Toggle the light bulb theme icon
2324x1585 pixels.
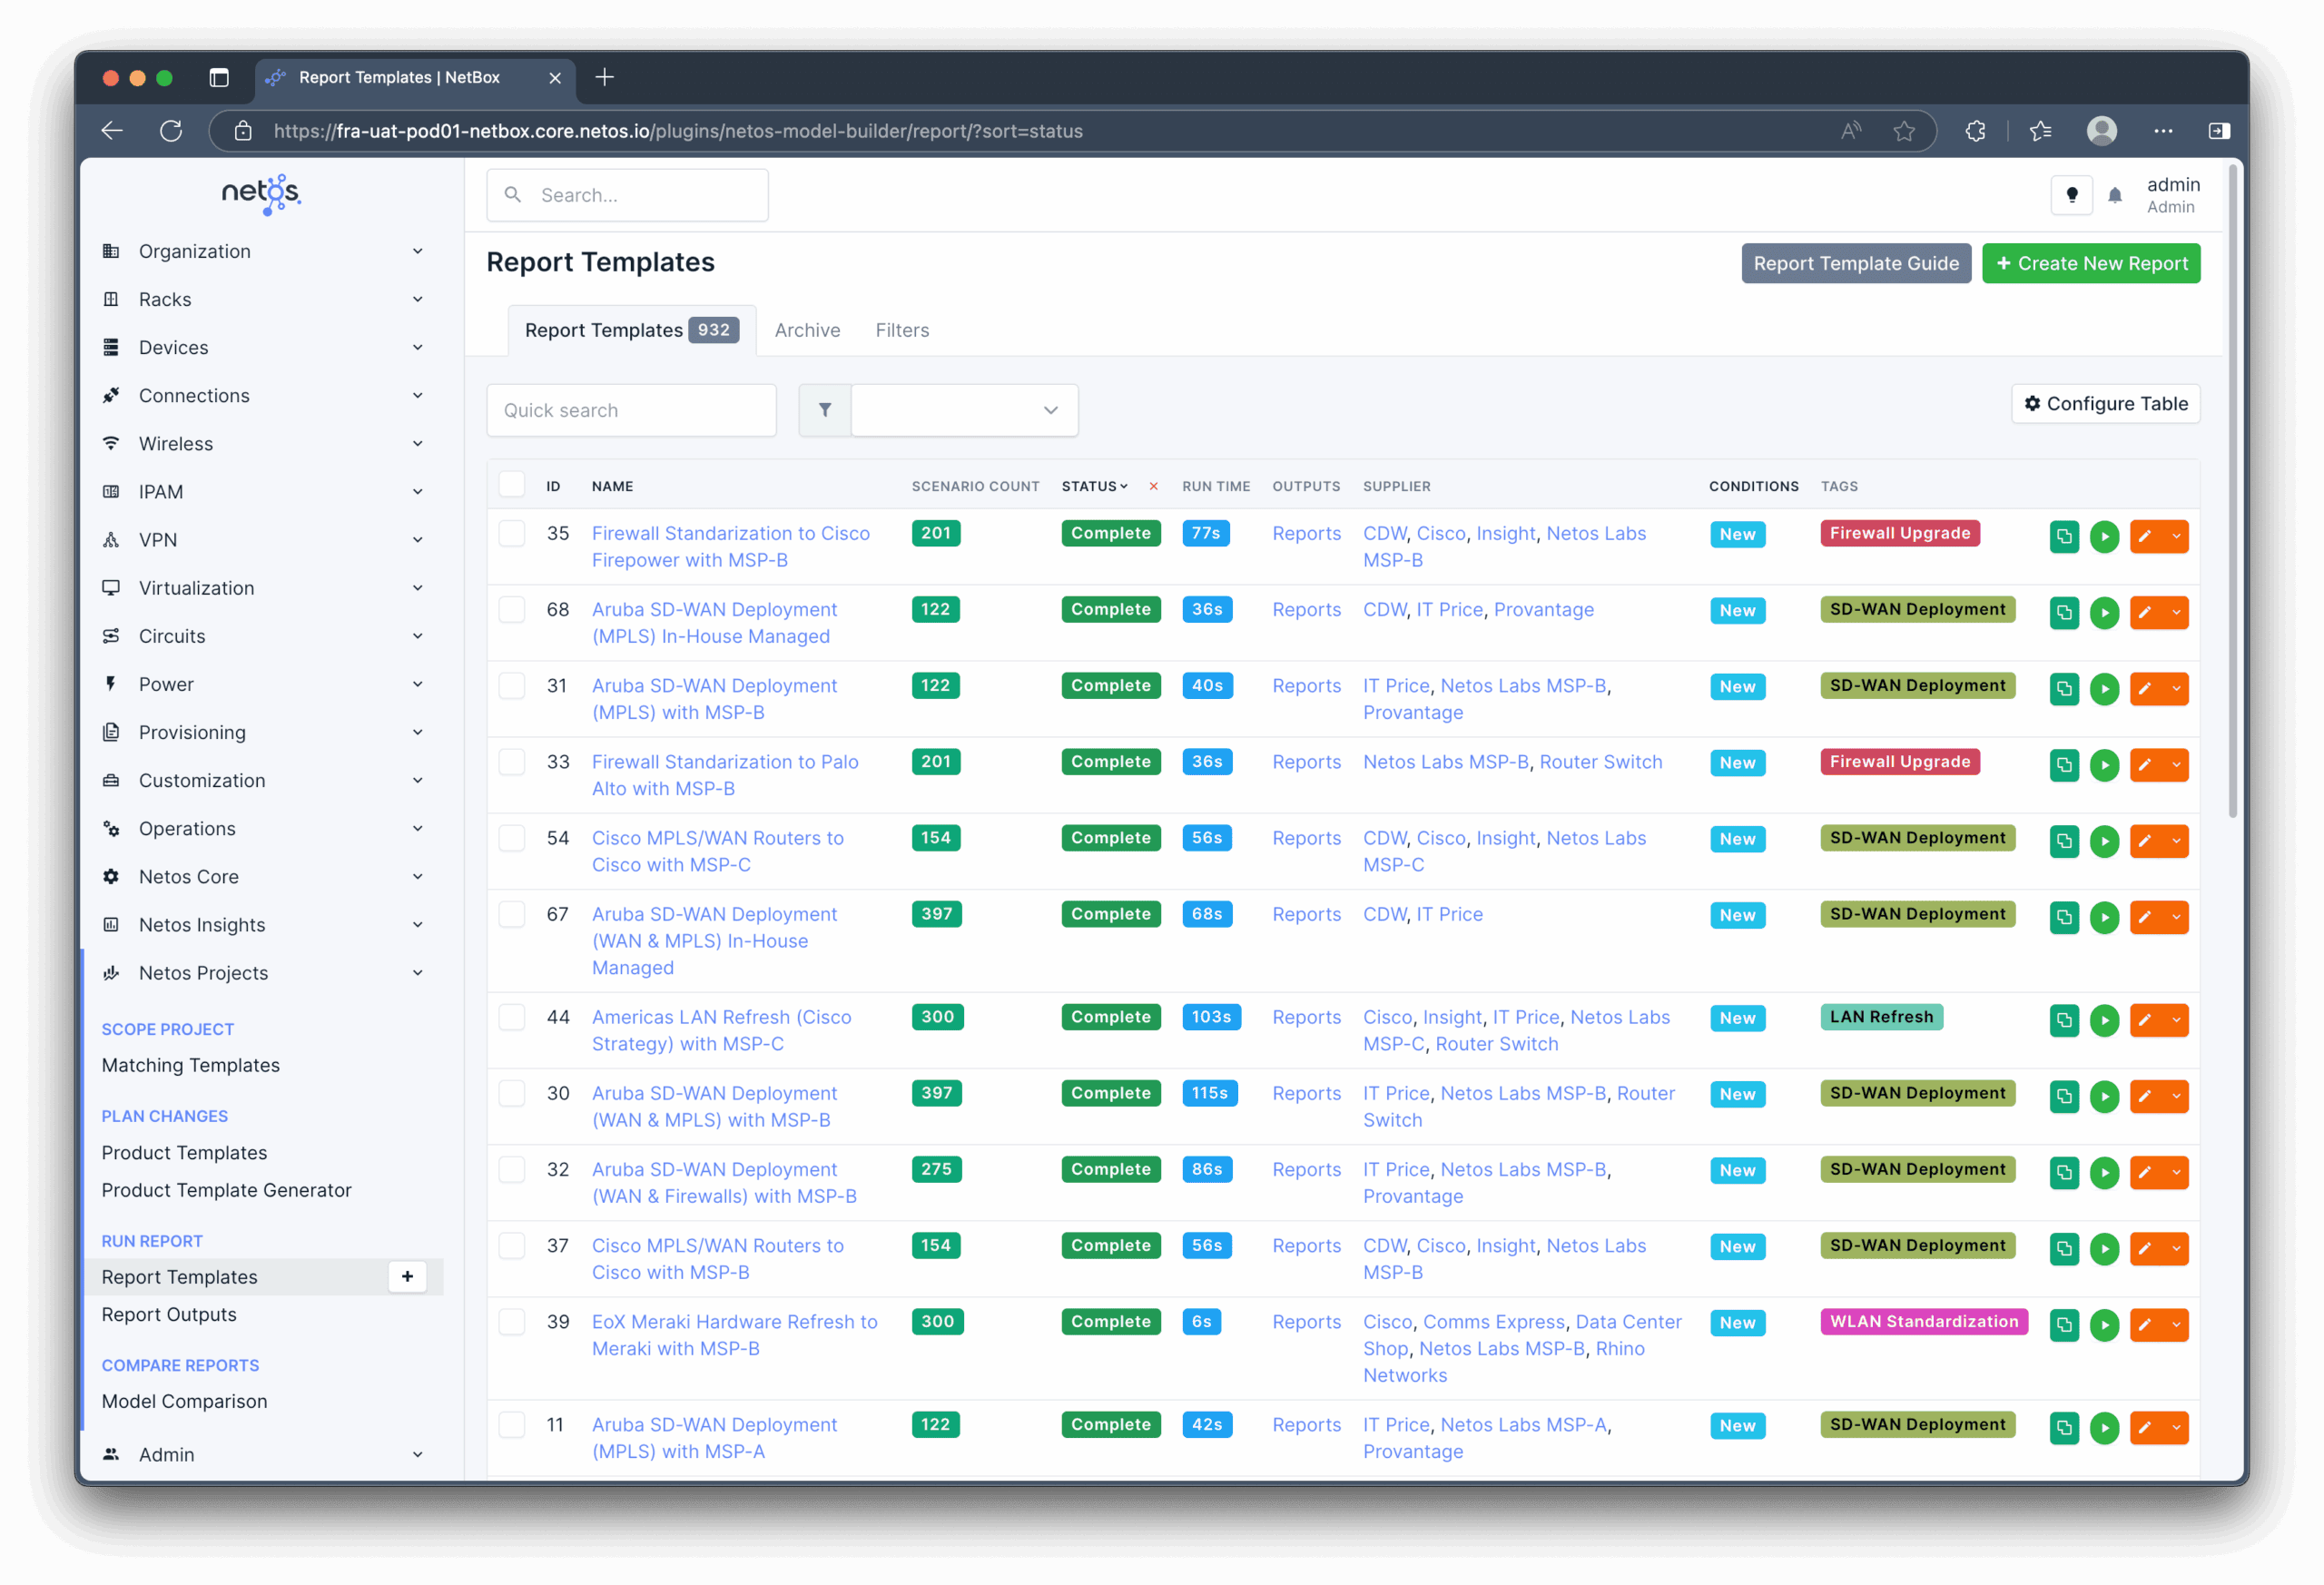coord(2071,195)
